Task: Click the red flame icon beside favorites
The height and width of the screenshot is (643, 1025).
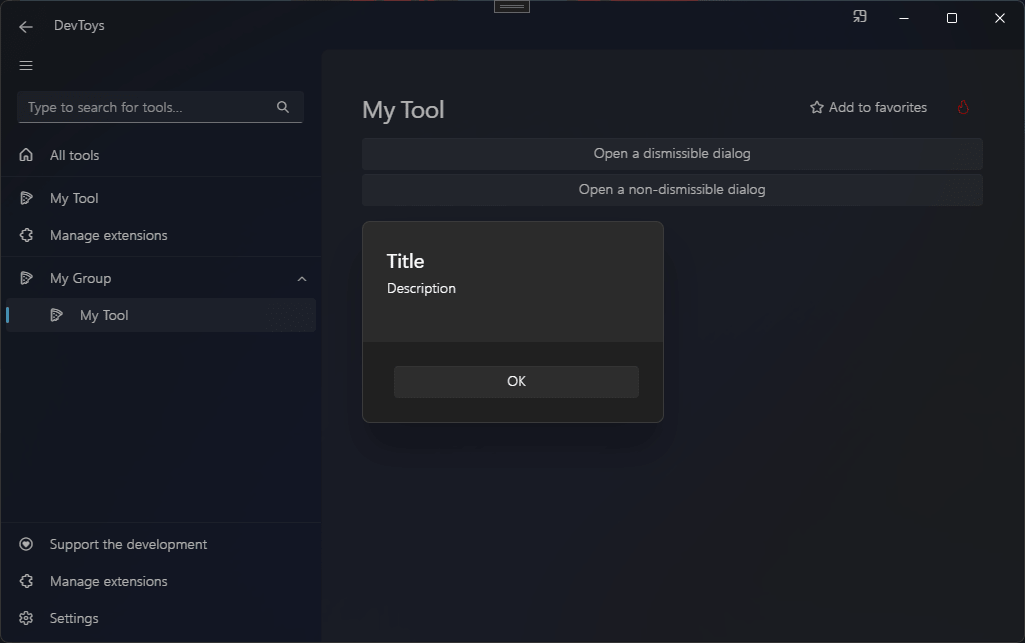Action: [x=963, y=107]
